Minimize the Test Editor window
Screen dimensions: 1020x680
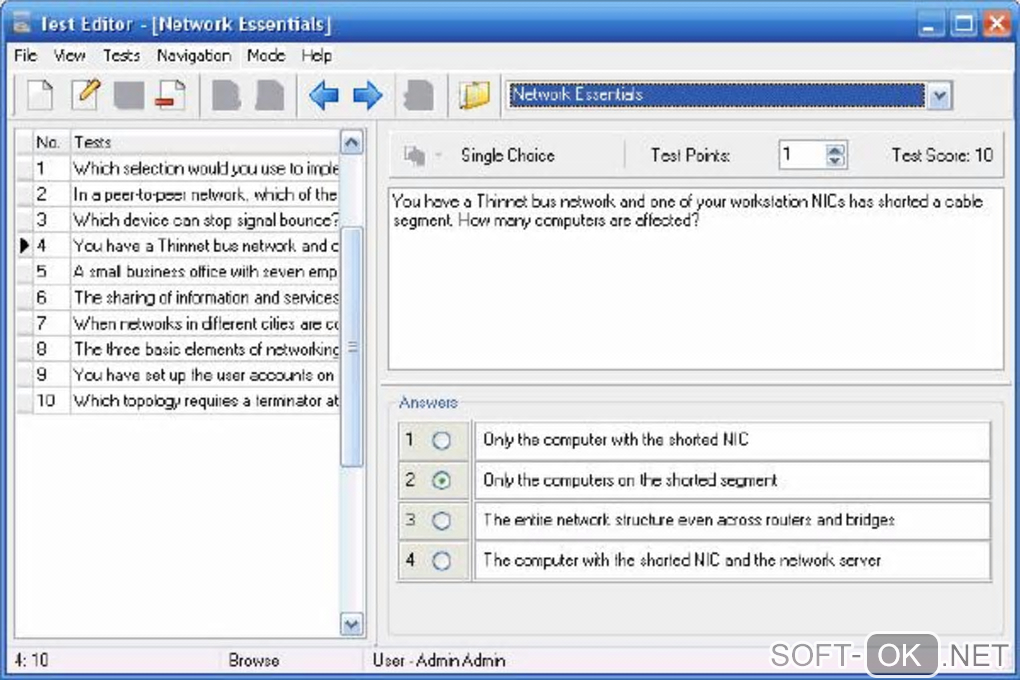(x=929, y=25)
